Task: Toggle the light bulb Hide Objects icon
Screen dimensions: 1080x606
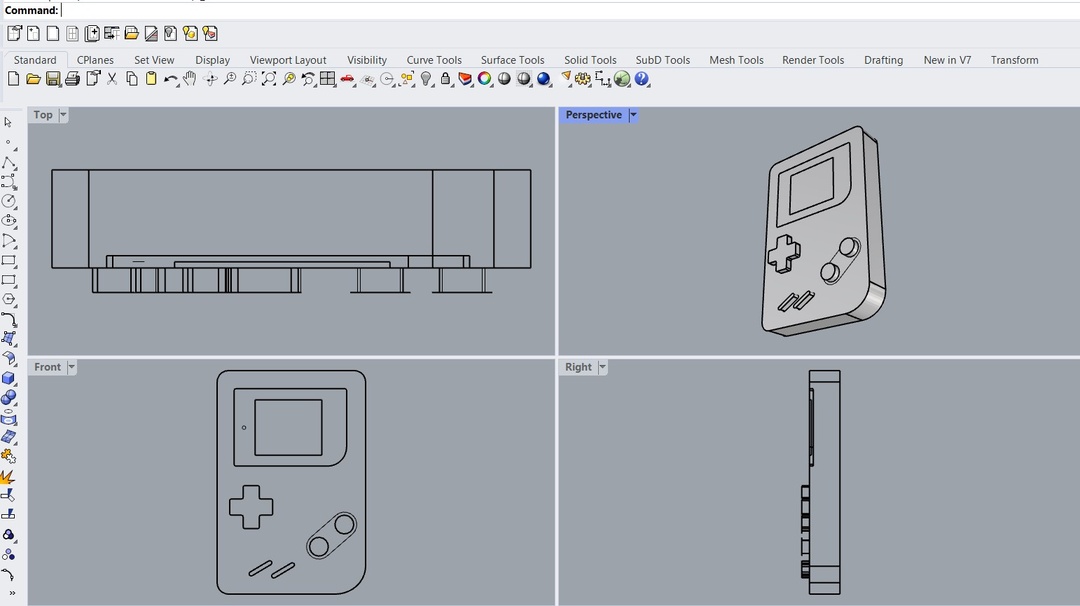Action: [426, 79]
